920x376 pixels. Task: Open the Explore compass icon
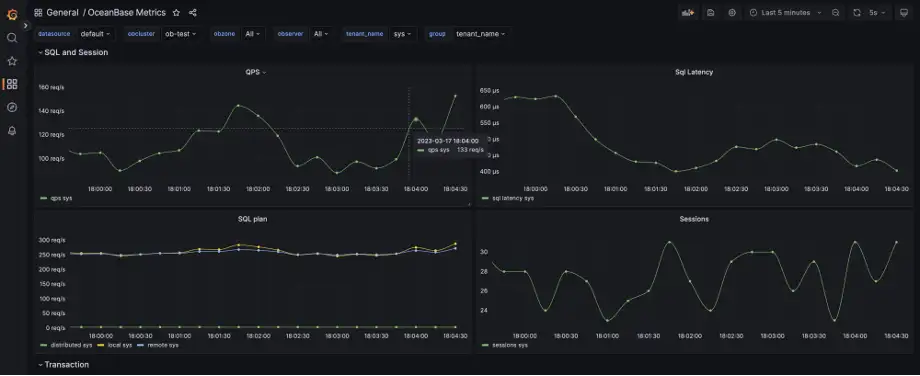(x=12, y=107)
